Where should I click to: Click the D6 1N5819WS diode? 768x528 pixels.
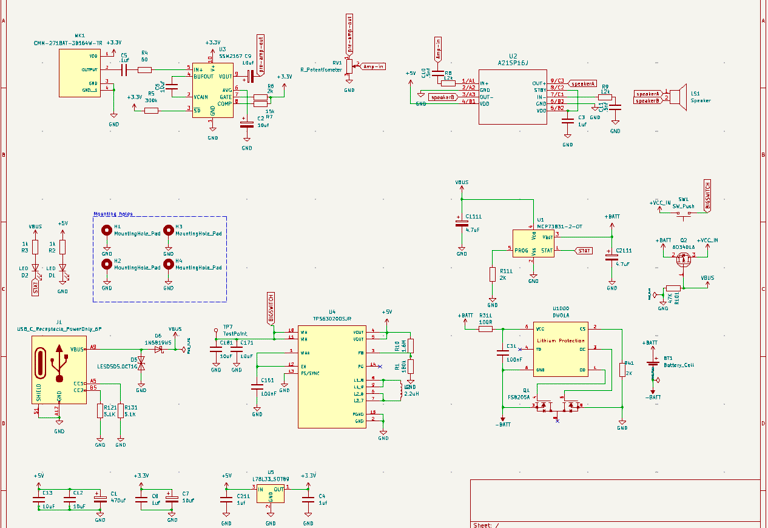pyautogui.click(x=158, y=349)
